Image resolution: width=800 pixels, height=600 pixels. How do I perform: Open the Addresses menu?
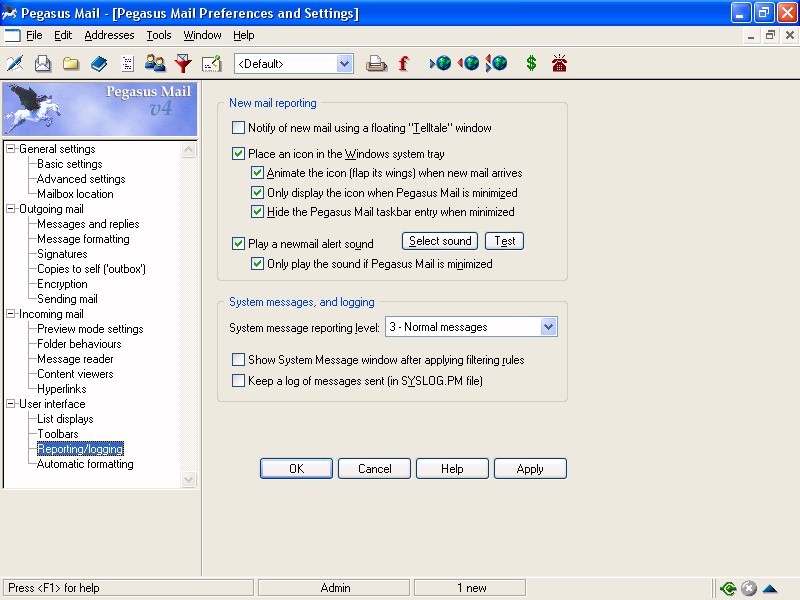pos(109,35)
